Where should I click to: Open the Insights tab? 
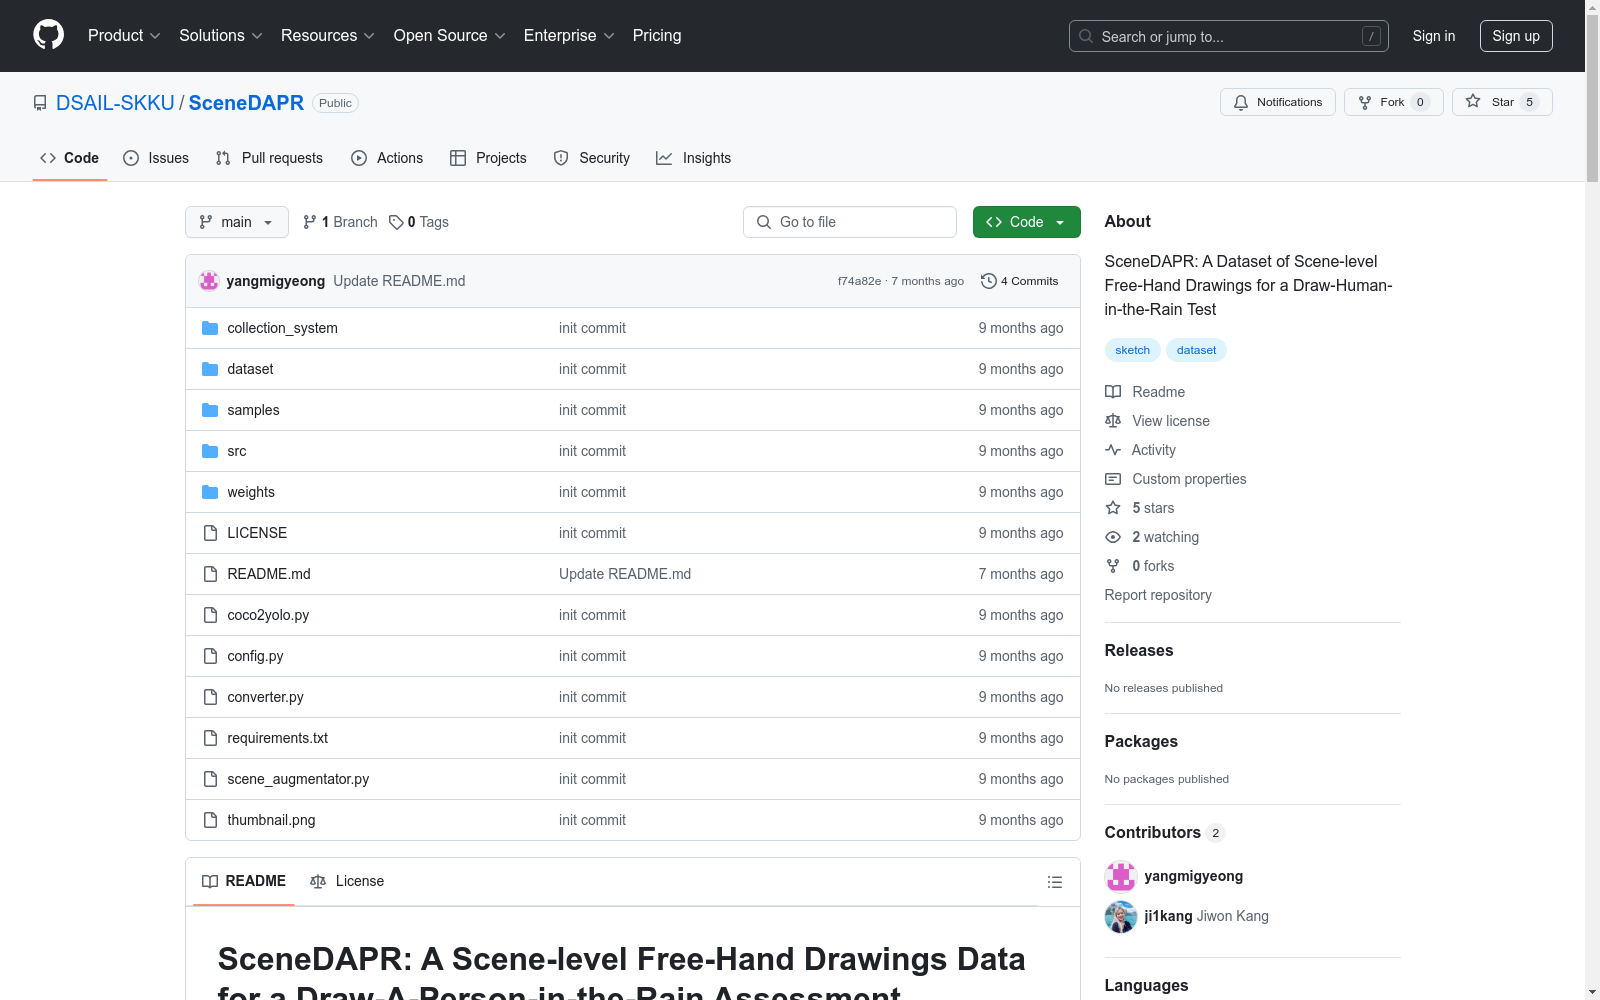click(694, 158)
